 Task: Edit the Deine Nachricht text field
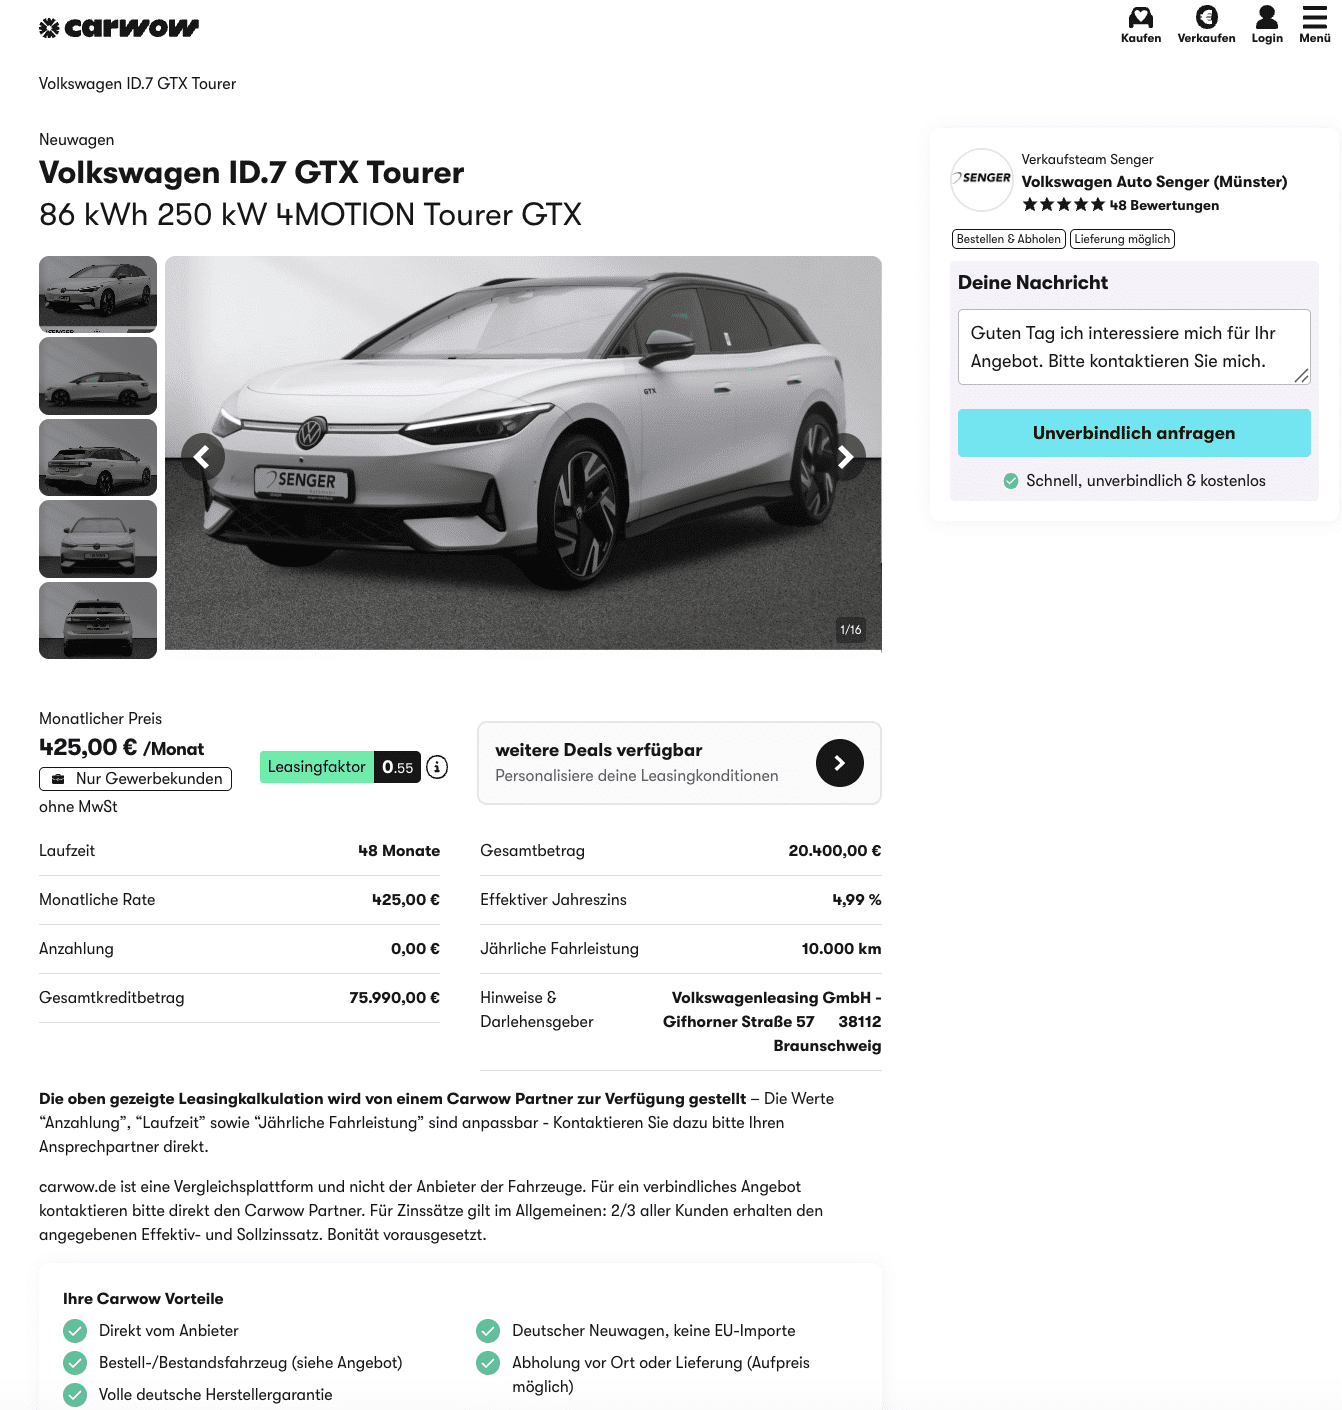[x=1133, y=347]
